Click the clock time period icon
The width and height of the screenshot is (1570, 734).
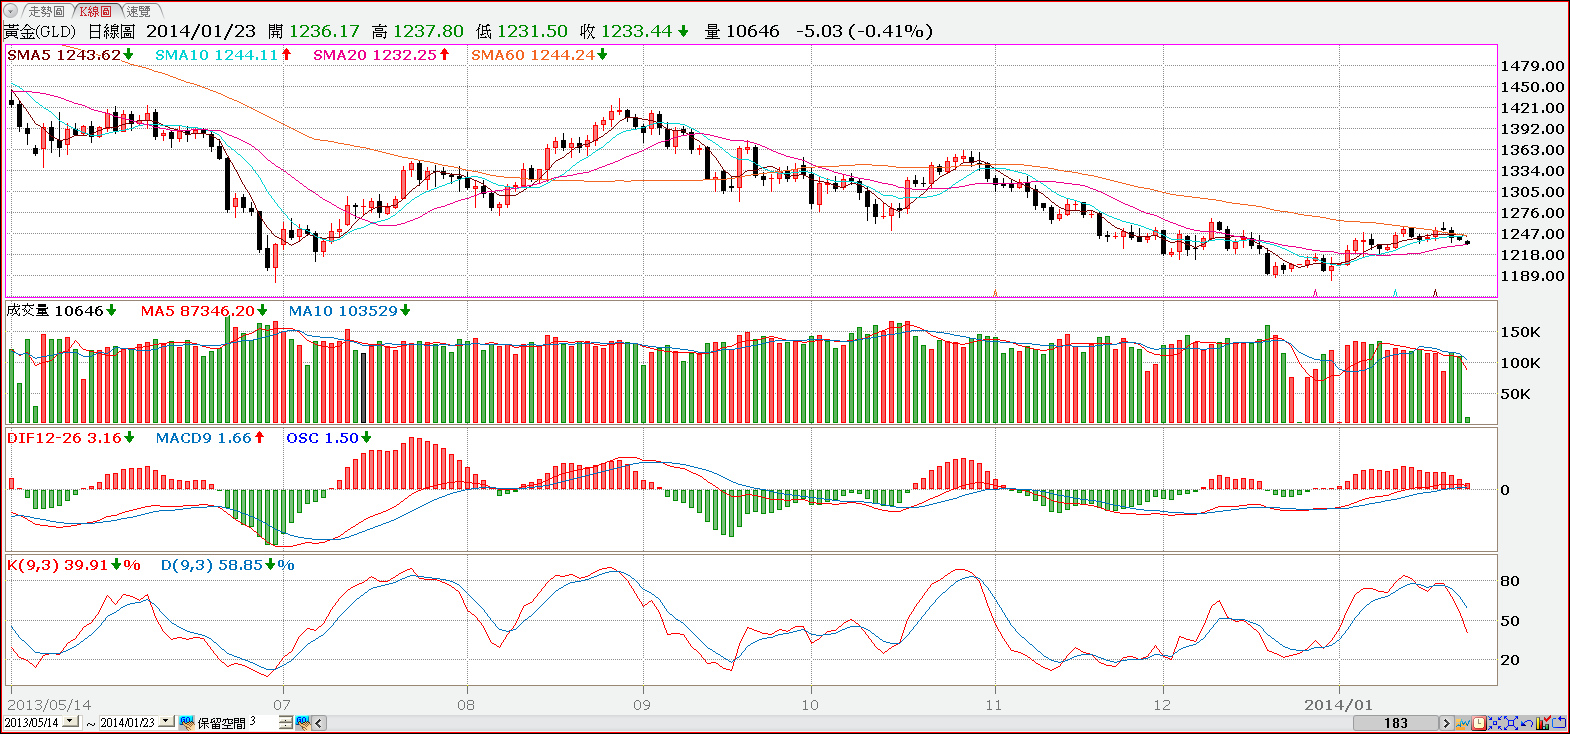[1479, 723]
